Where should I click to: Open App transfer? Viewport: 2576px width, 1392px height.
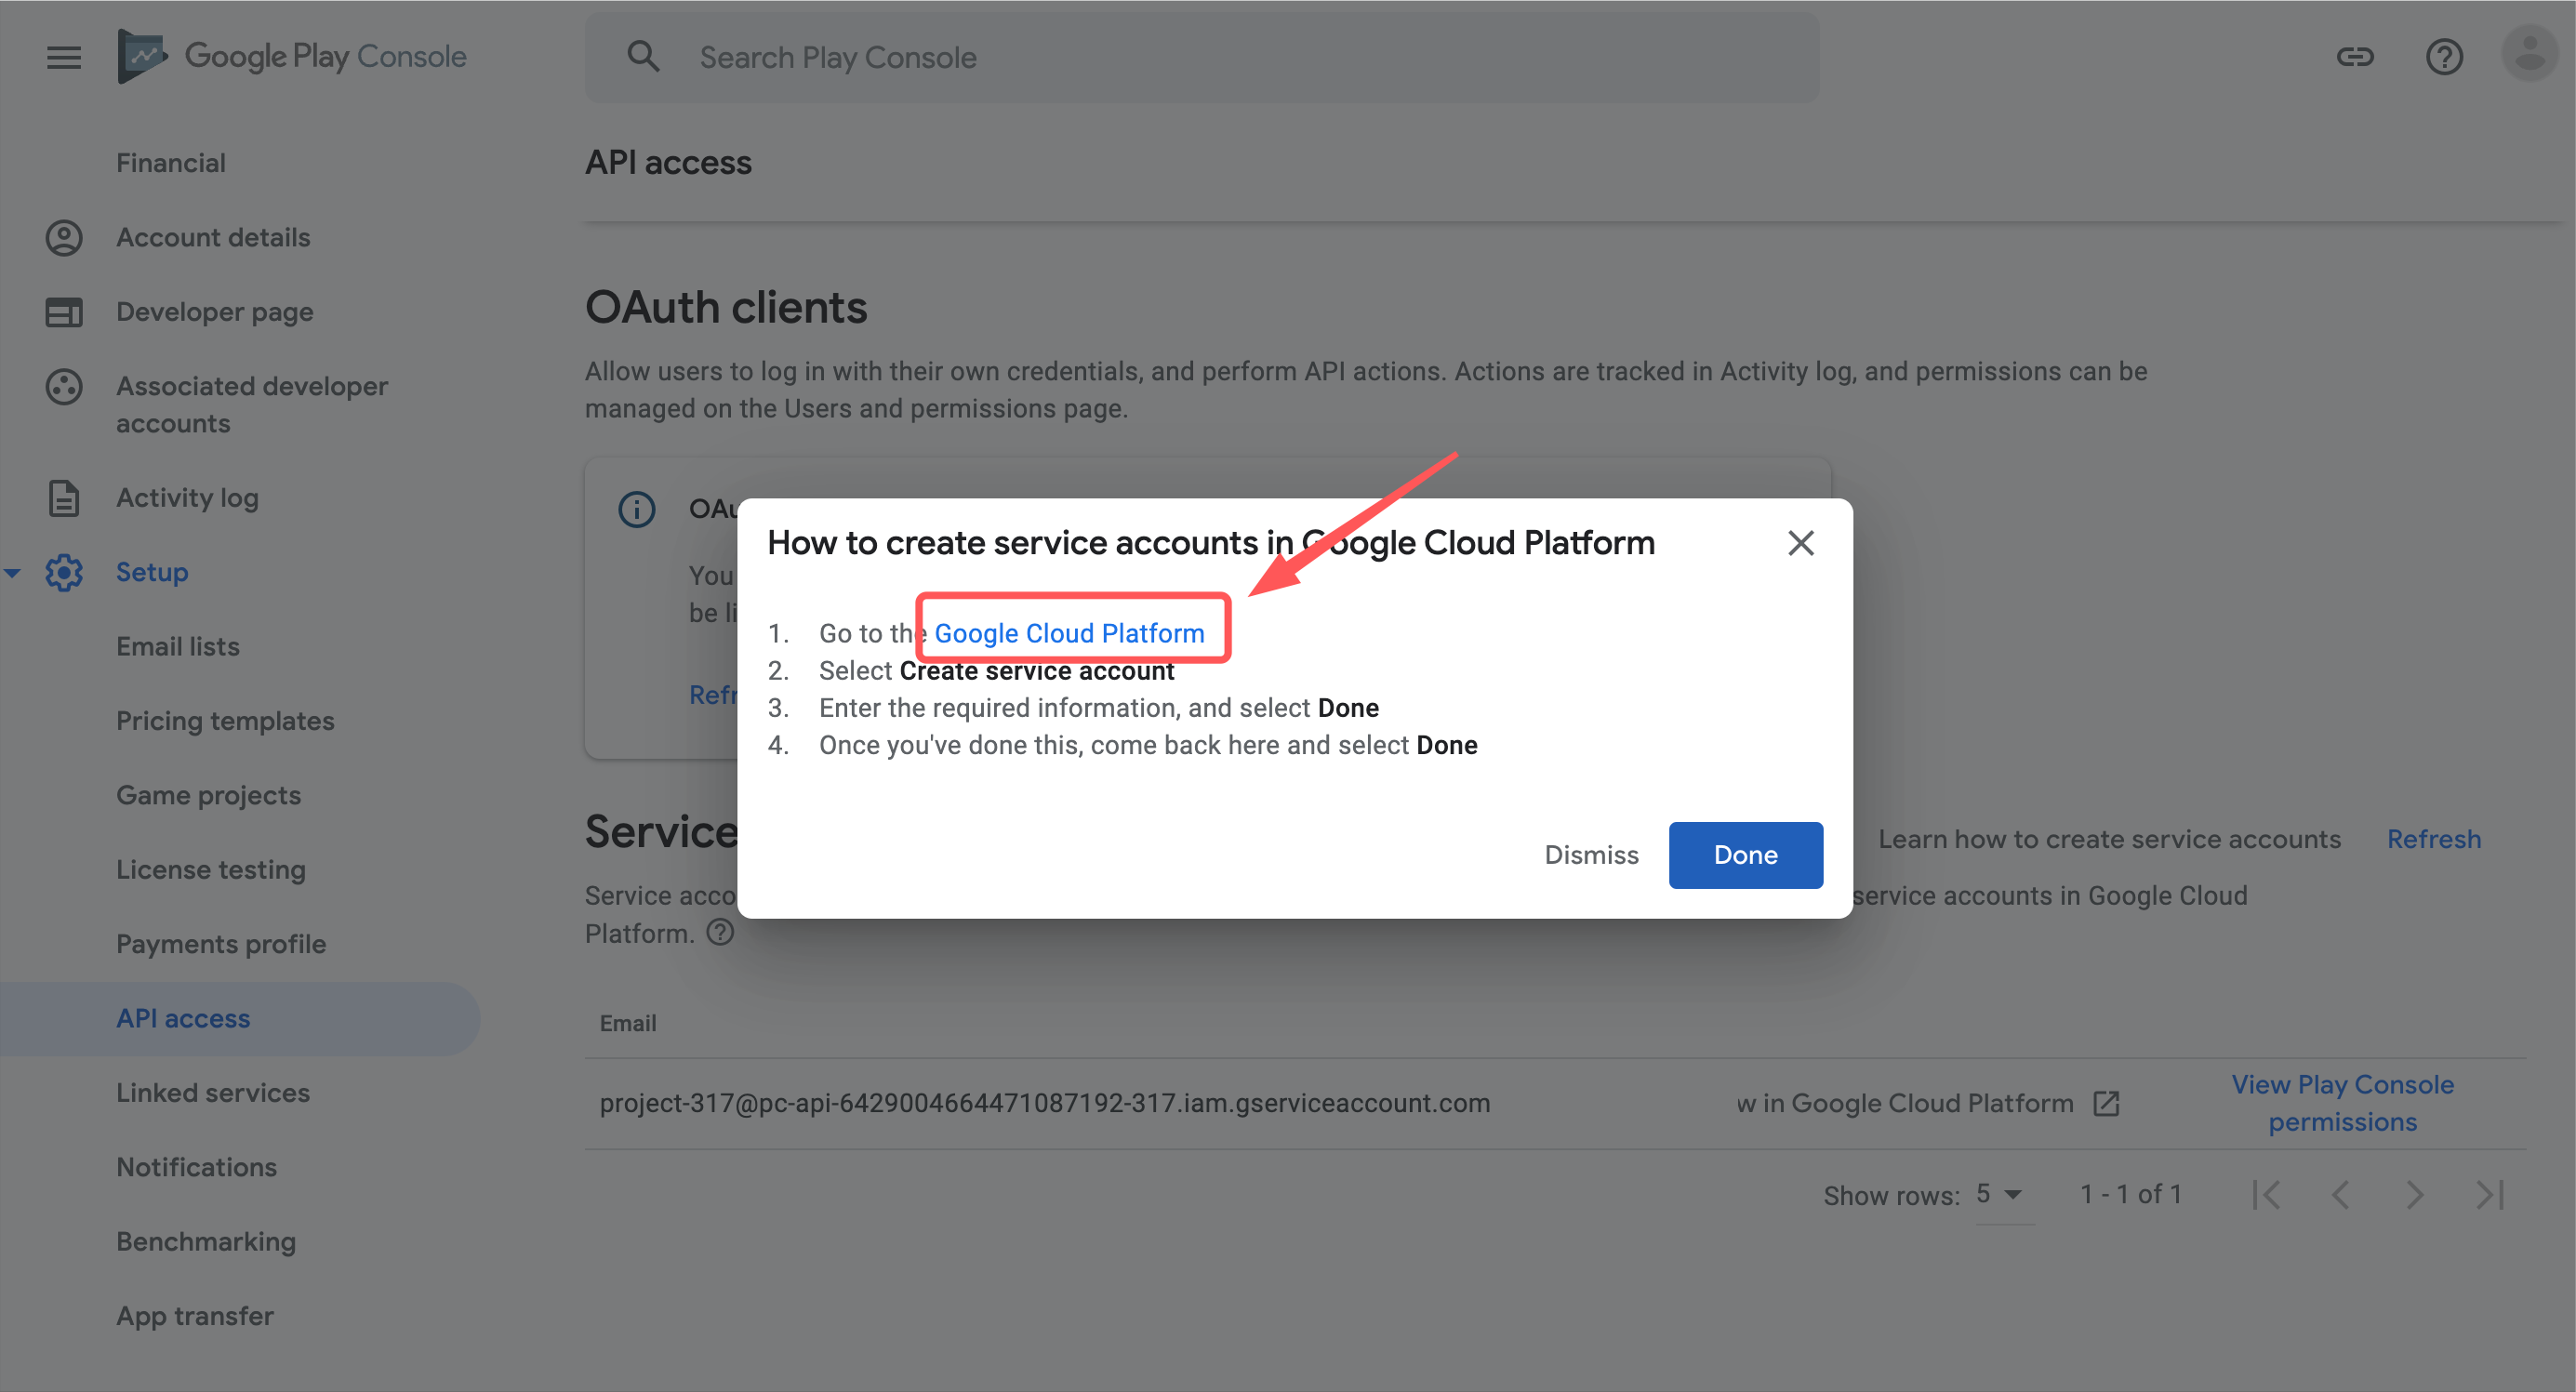pyautogui.click(x=195, y=1316)
